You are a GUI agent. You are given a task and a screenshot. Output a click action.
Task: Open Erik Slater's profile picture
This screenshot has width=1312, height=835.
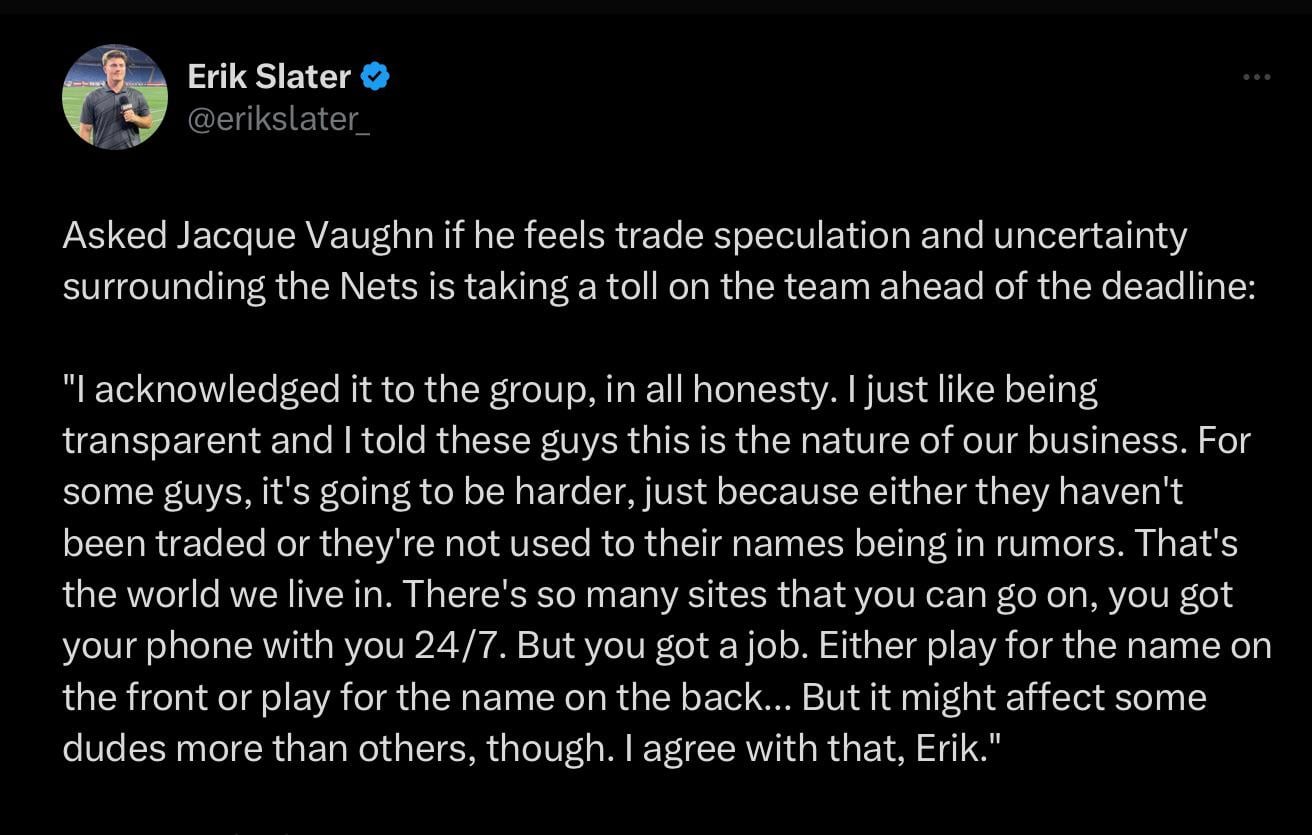114,97
